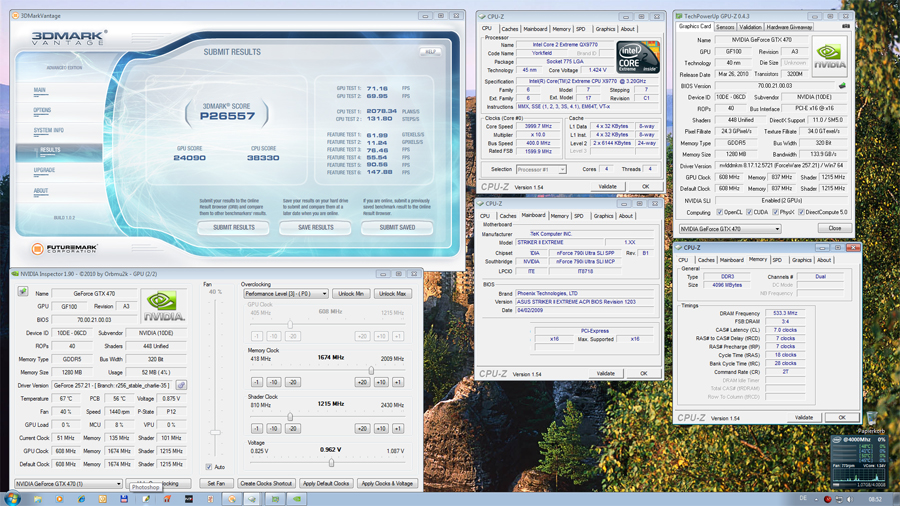The width and height of the screenshot is (900, 506).
Task: Toggle the DirectCompute 5.0 checkbox
Action: click(801, 212)
